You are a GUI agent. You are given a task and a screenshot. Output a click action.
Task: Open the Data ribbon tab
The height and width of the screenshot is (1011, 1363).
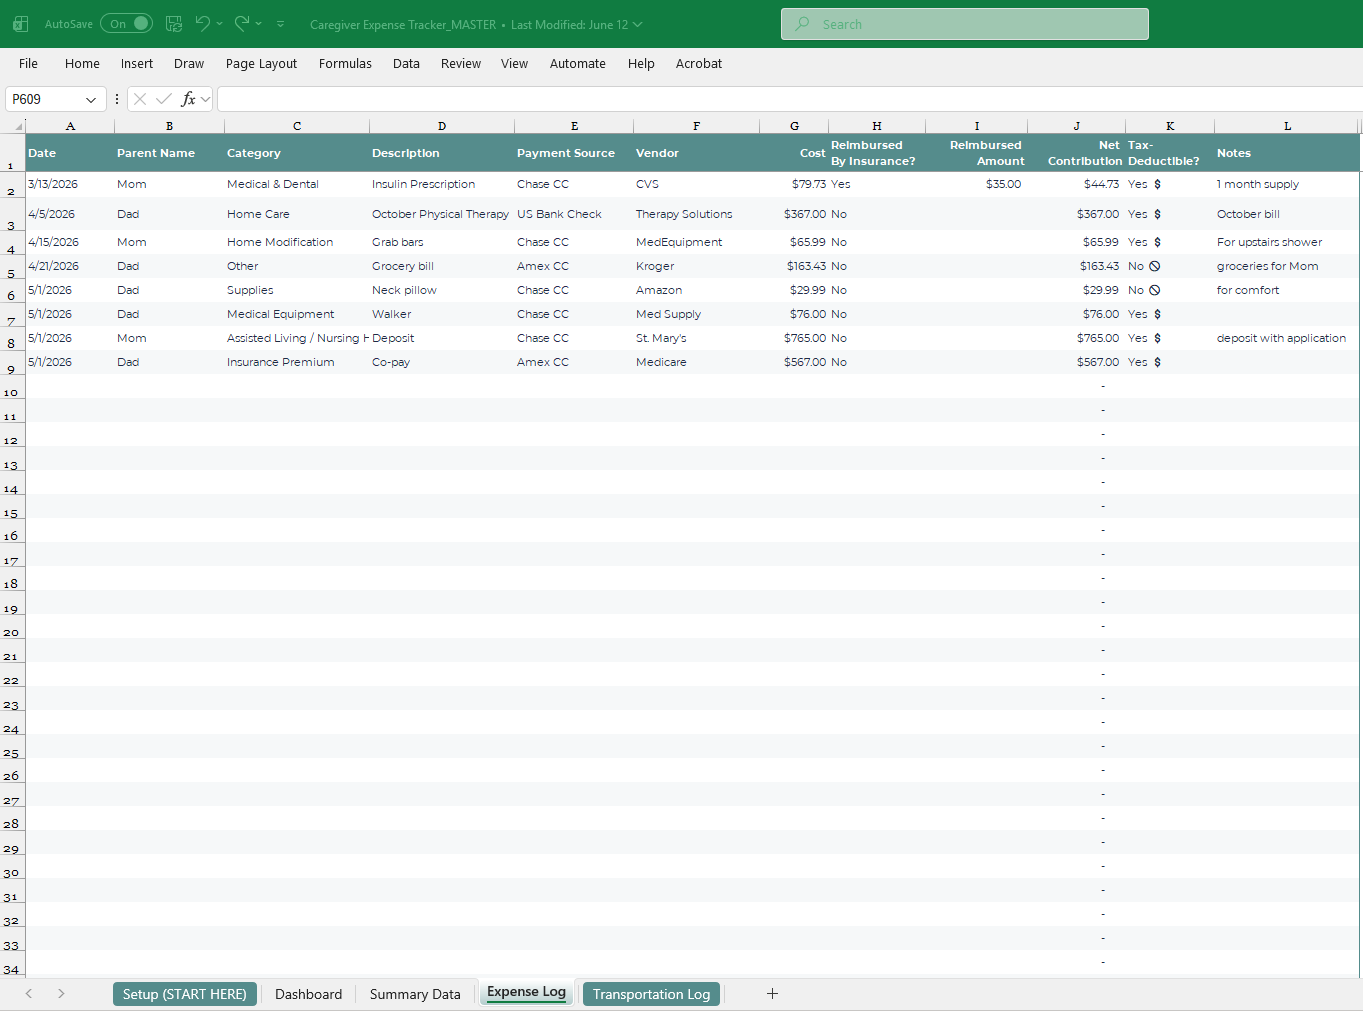406,64
